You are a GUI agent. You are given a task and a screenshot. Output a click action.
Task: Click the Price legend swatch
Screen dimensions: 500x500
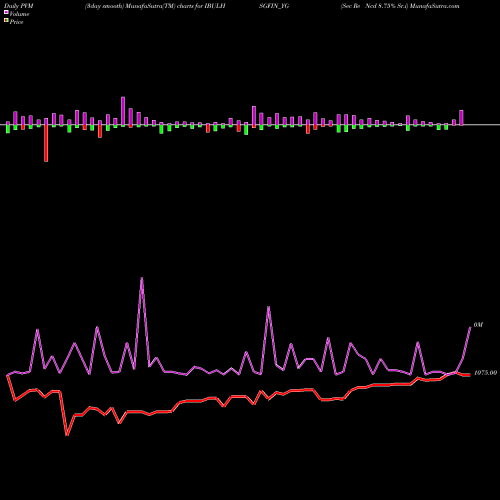6,21
